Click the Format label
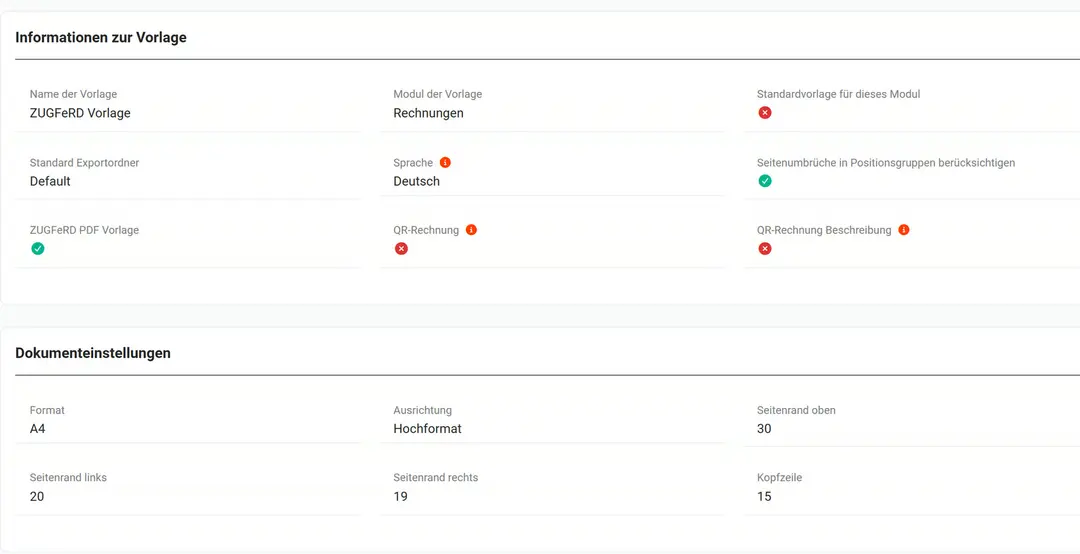 click(47, 410)
